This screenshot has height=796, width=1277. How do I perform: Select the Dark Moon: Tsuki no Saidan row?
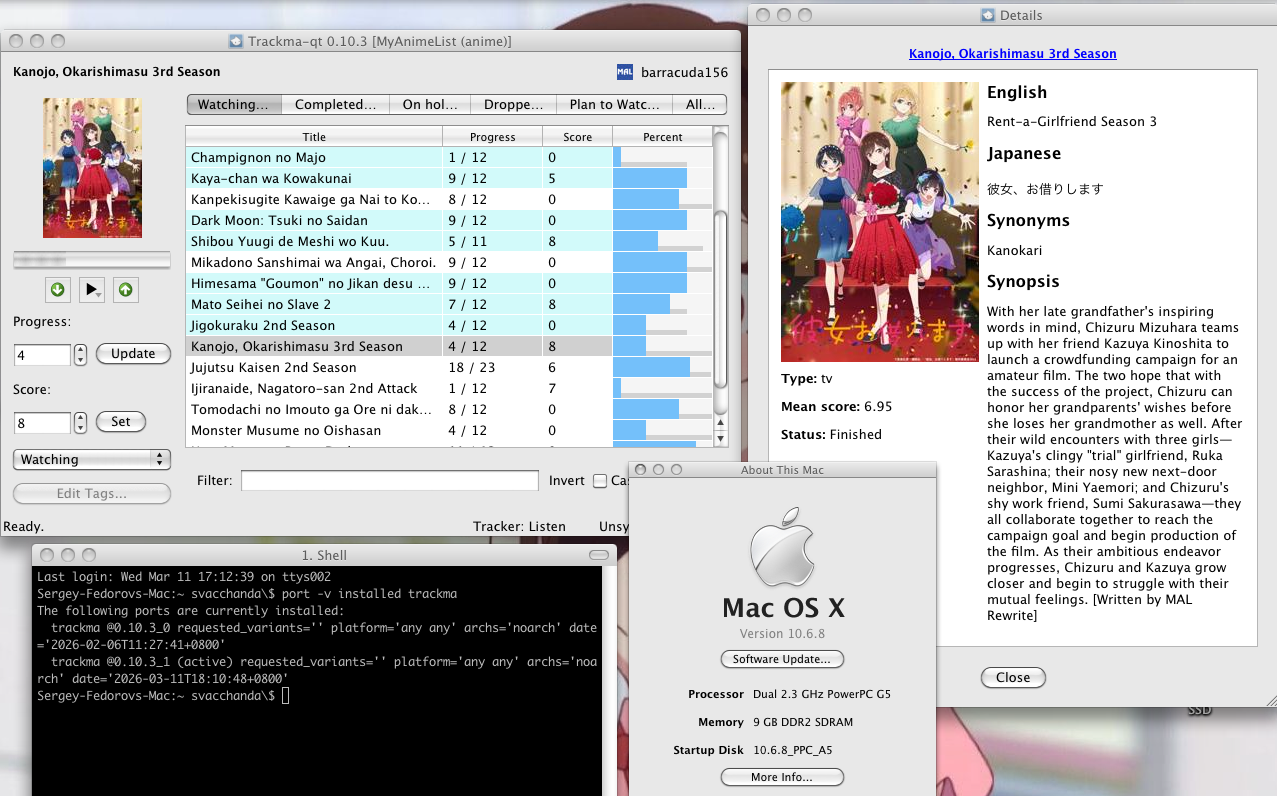pos(449,220)
